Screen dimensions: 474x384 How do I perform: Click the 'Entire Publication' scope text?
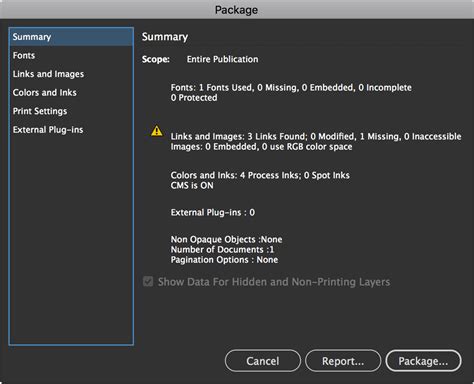click(222, 59)
